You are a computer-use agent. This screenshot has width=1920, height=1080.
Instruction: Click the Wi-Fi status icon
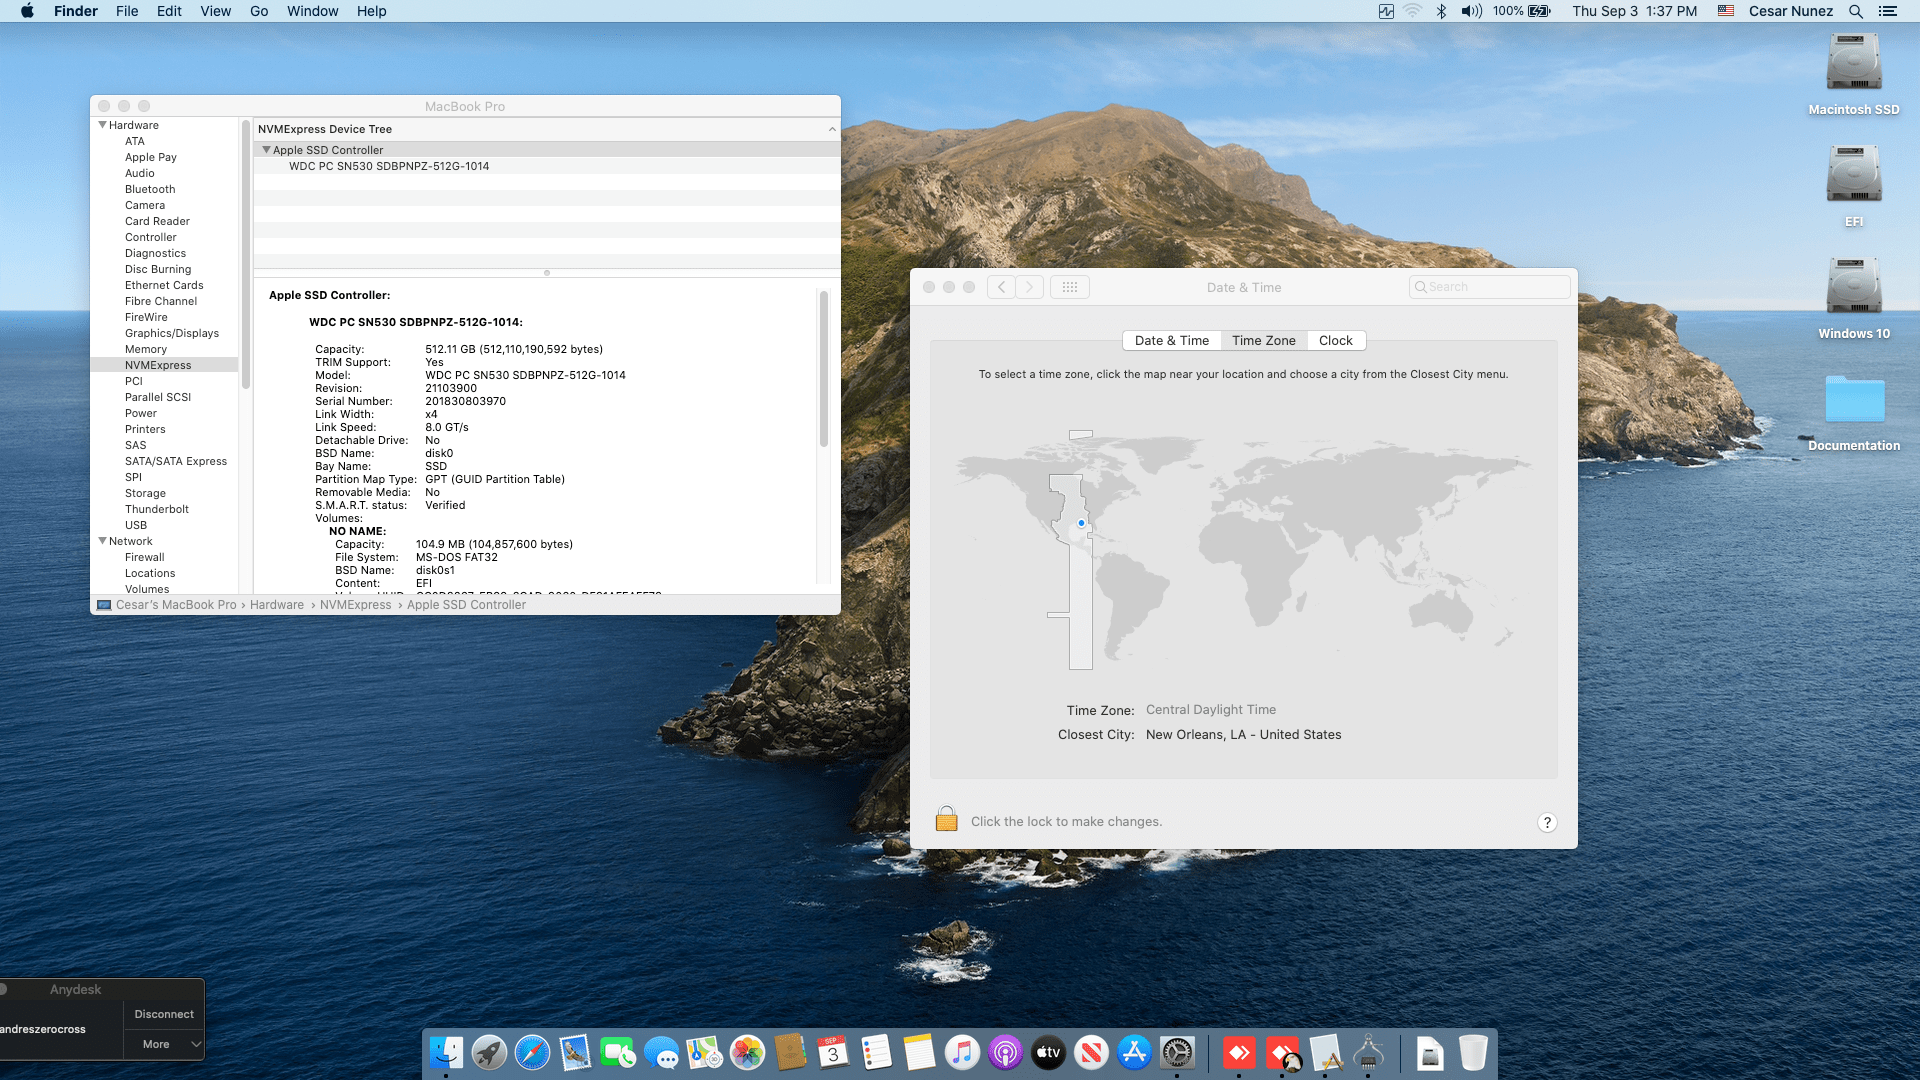click(x=1412, y=11)
